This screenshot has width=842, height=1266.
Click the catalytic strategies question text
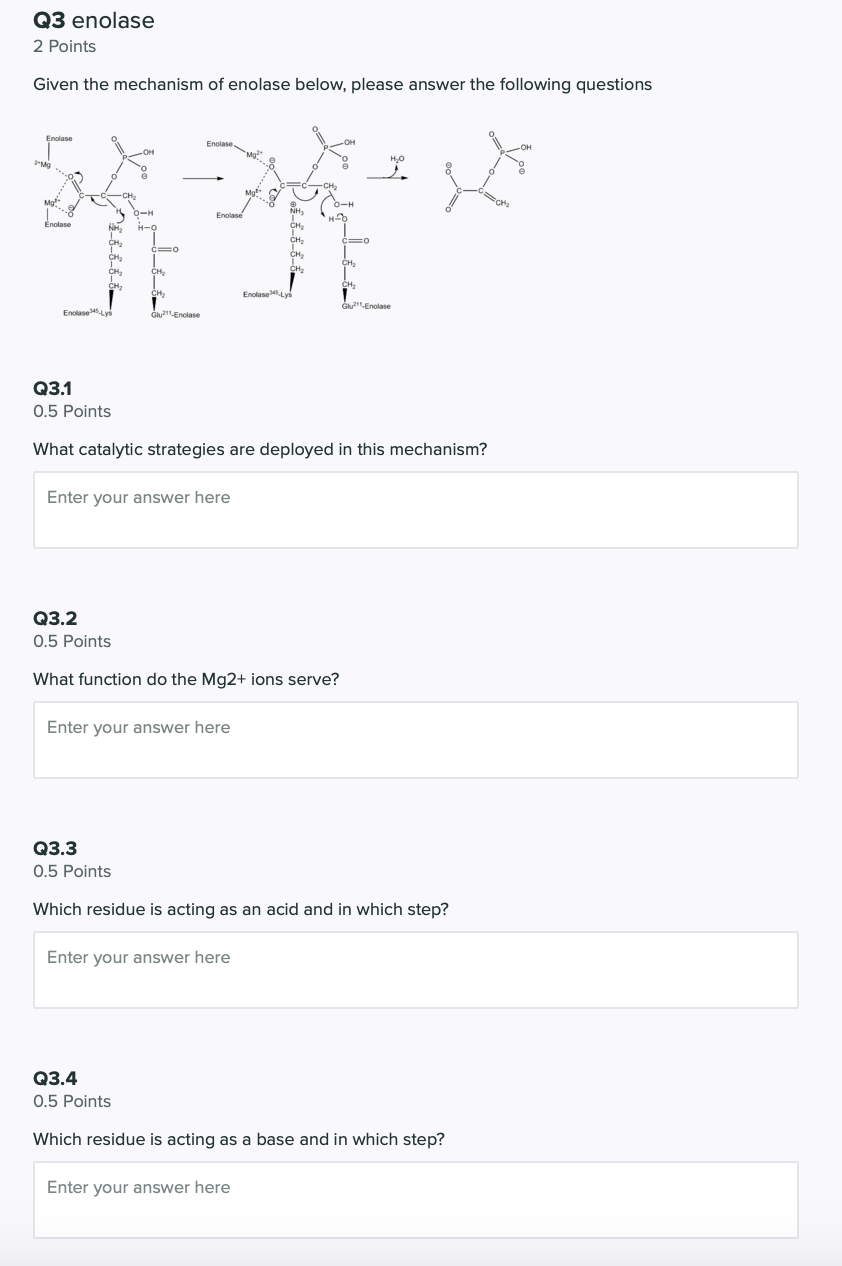tap(259, 449)
